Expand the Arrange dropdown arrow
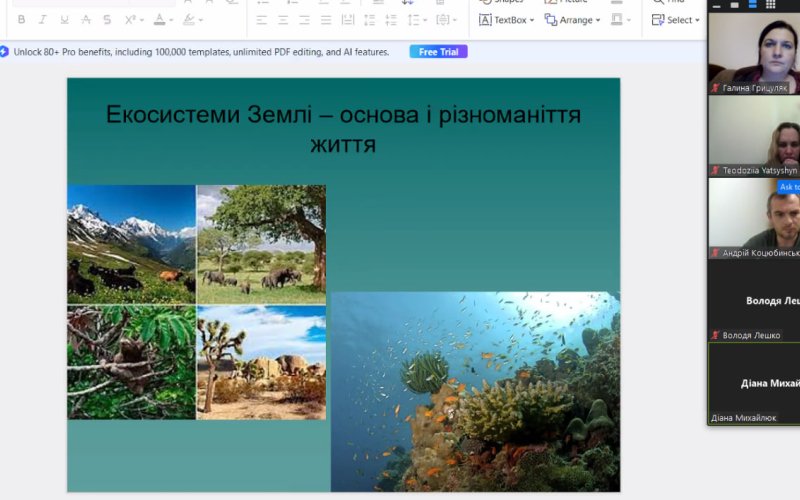This screenshot has height=500, width=800. (x=598, y=20)
